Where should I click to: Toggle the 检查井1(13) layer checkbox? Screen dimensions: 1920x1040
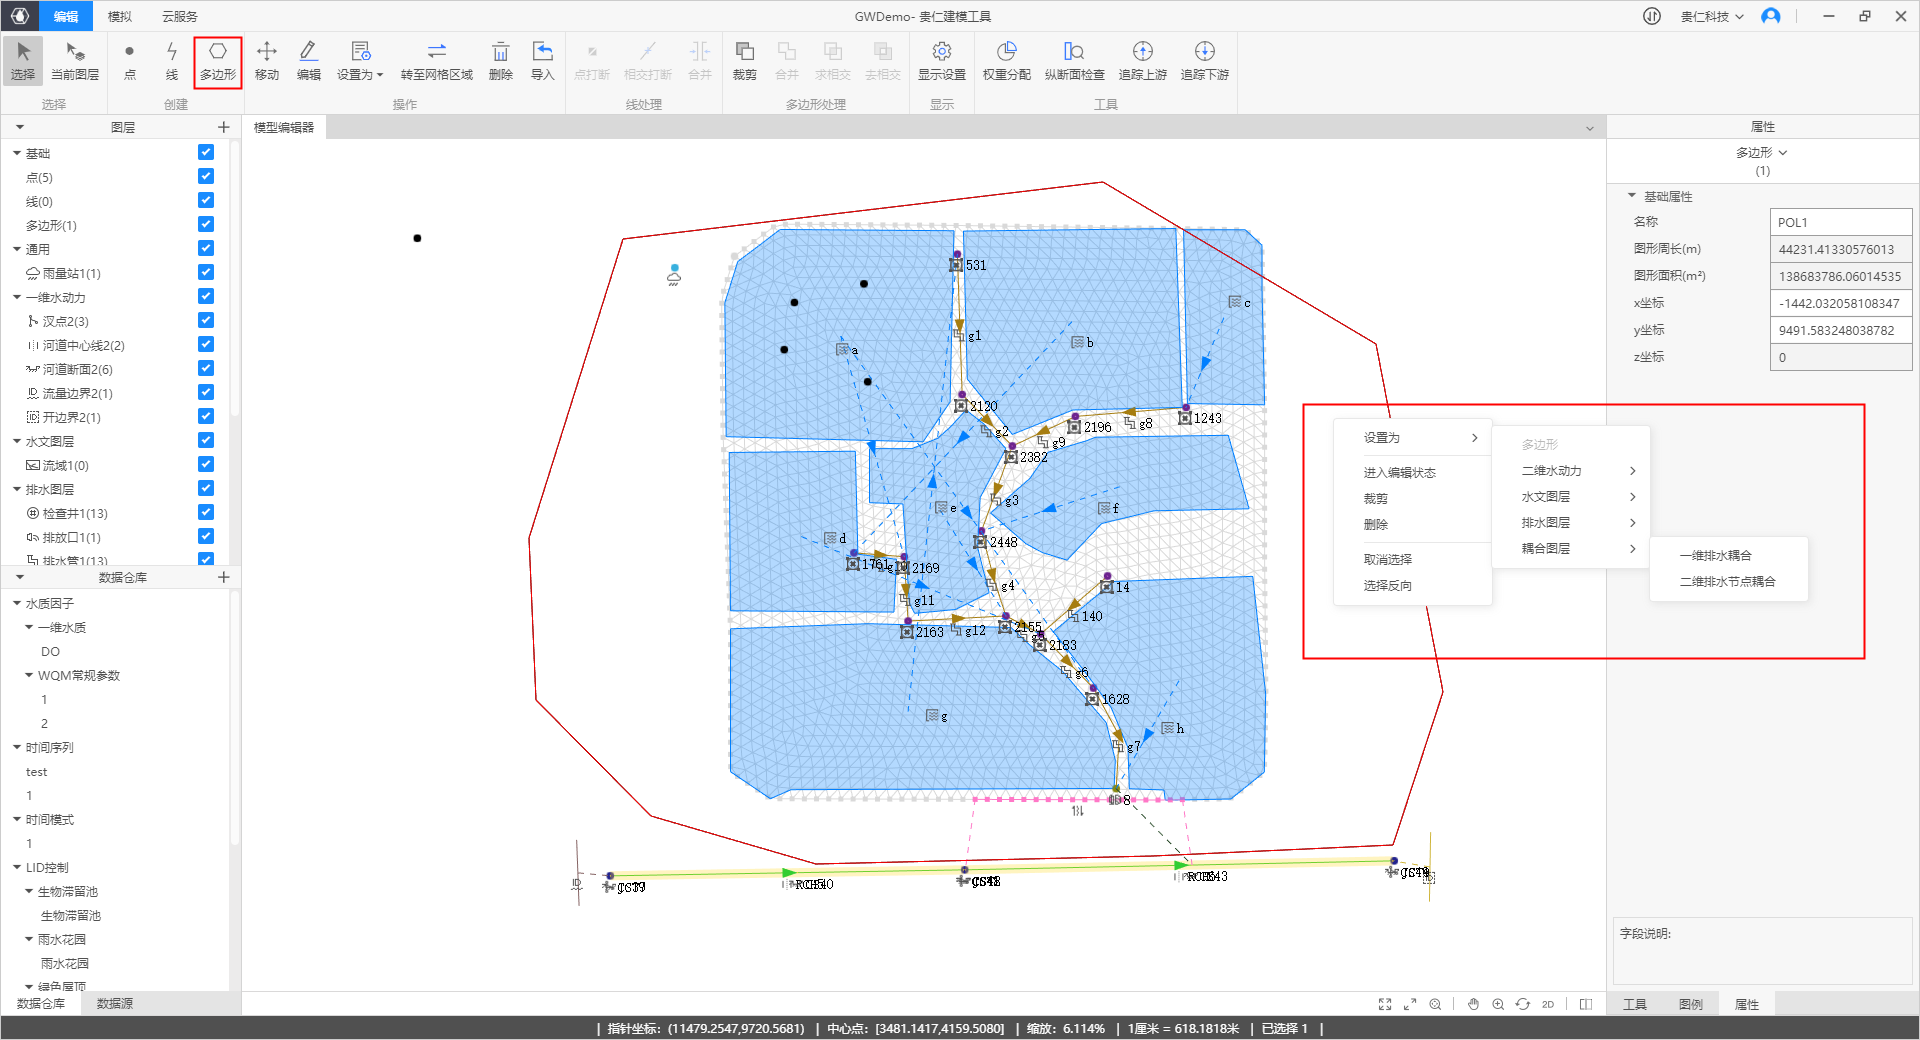tap(206, 513)
